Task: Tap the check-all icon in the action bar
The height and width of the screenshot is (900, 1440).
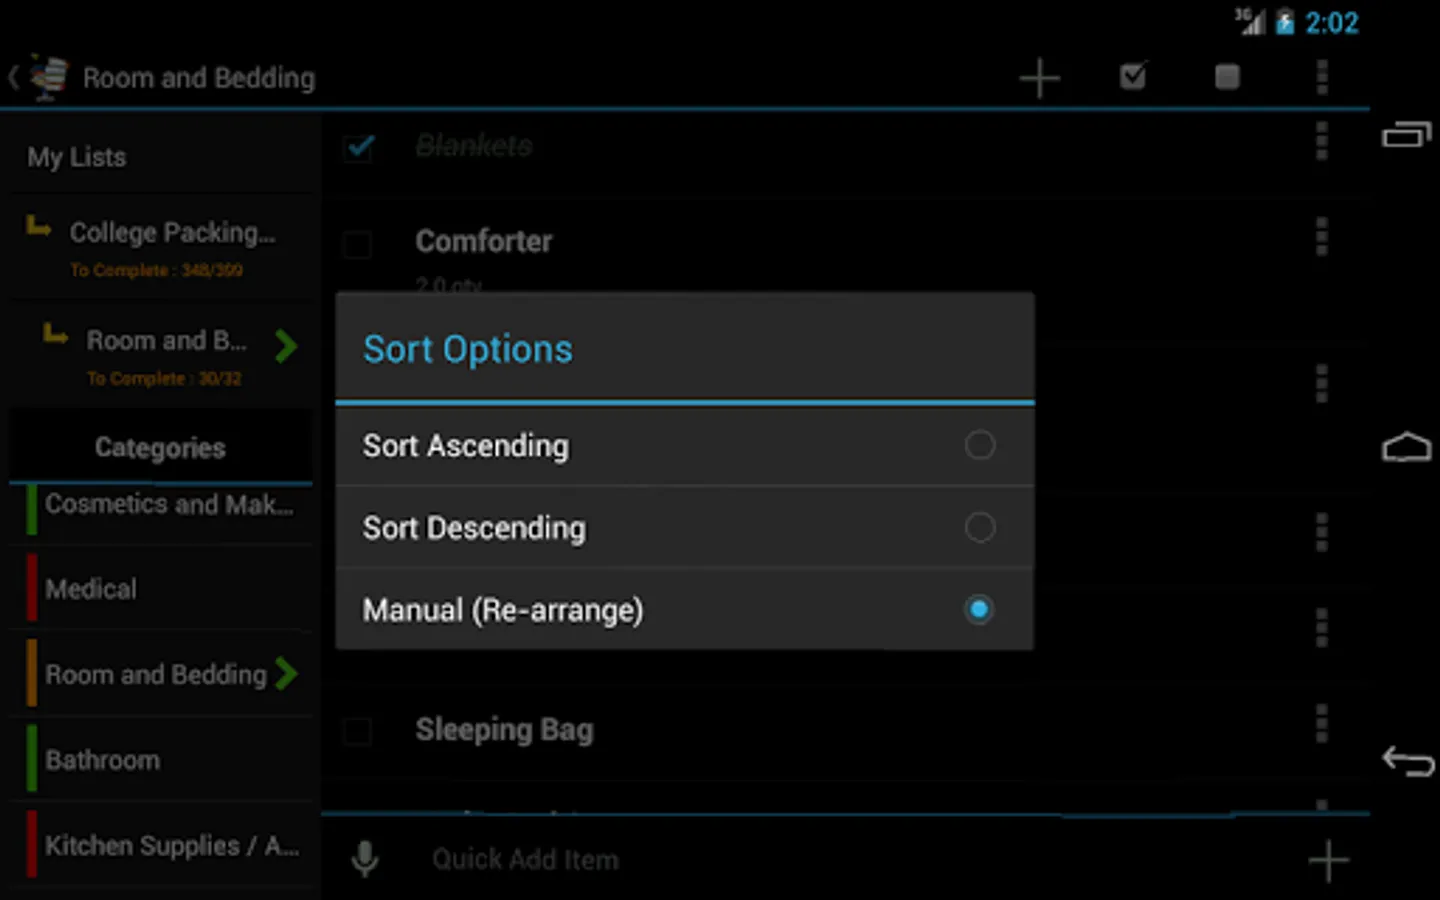Action: 1133,77
